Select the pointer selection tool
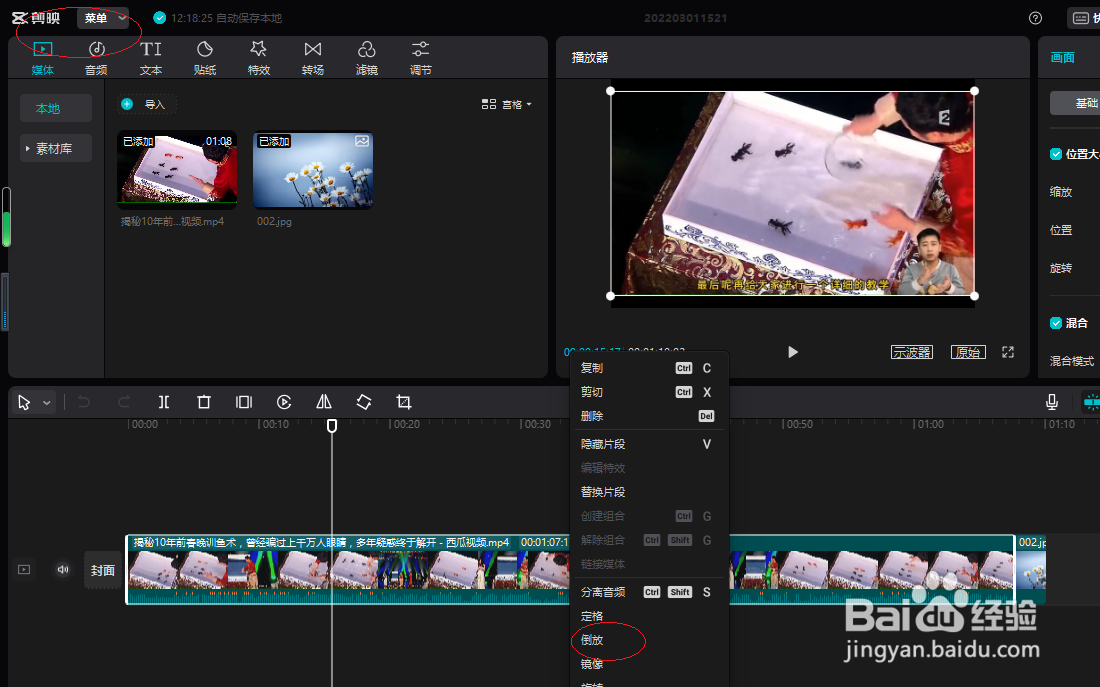 [x=25, y=403]
